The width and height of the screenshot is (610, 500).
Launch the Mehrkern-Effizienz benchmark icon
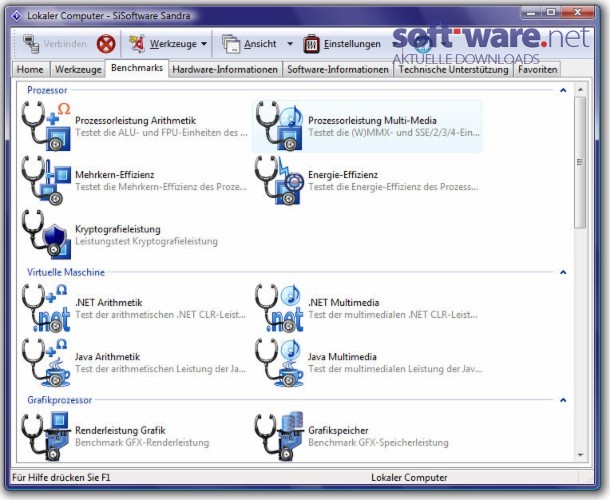[x=46, y=180]
